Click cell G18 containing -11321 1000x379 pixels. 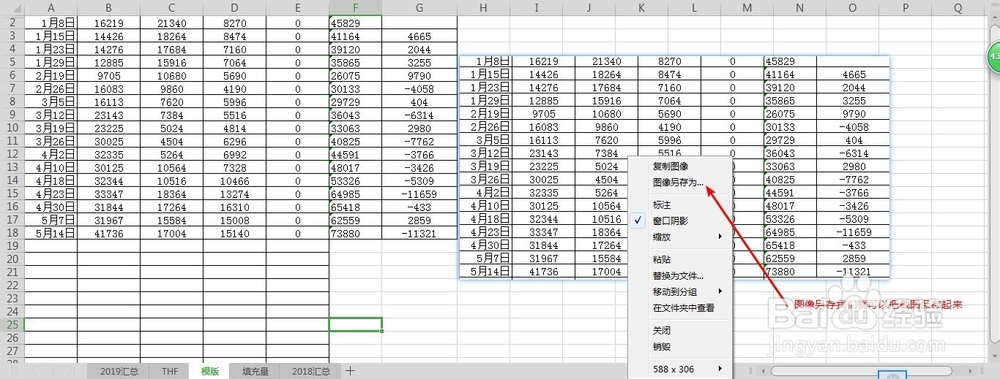(419, 234)
